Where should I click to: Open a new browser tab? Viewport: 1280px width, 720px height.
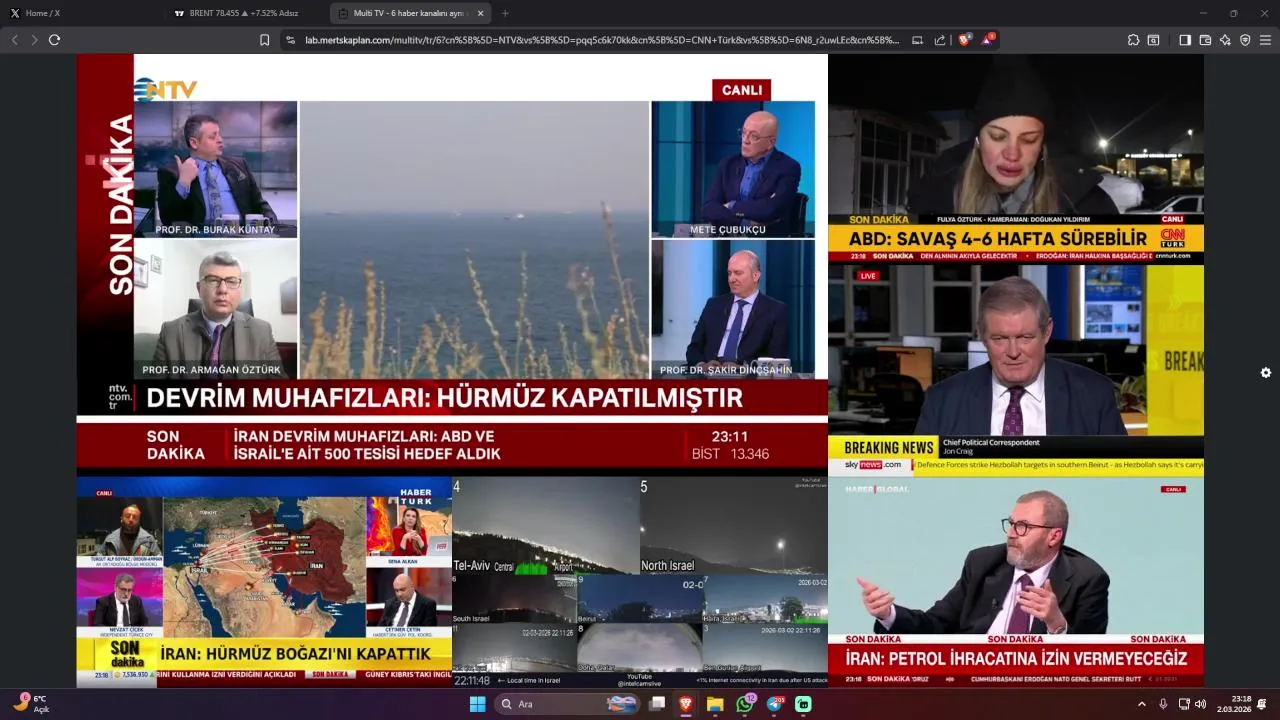[x=505, y=13]
